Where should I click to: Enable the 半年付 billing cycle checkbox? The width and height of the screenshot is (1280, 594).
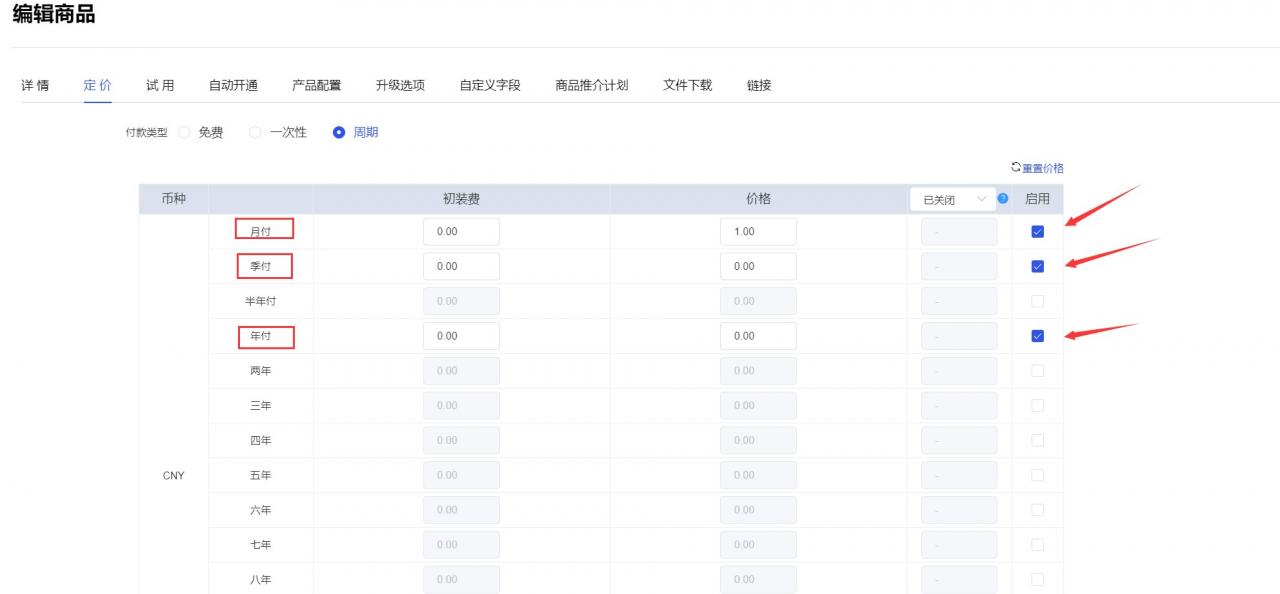[1037, 301]
